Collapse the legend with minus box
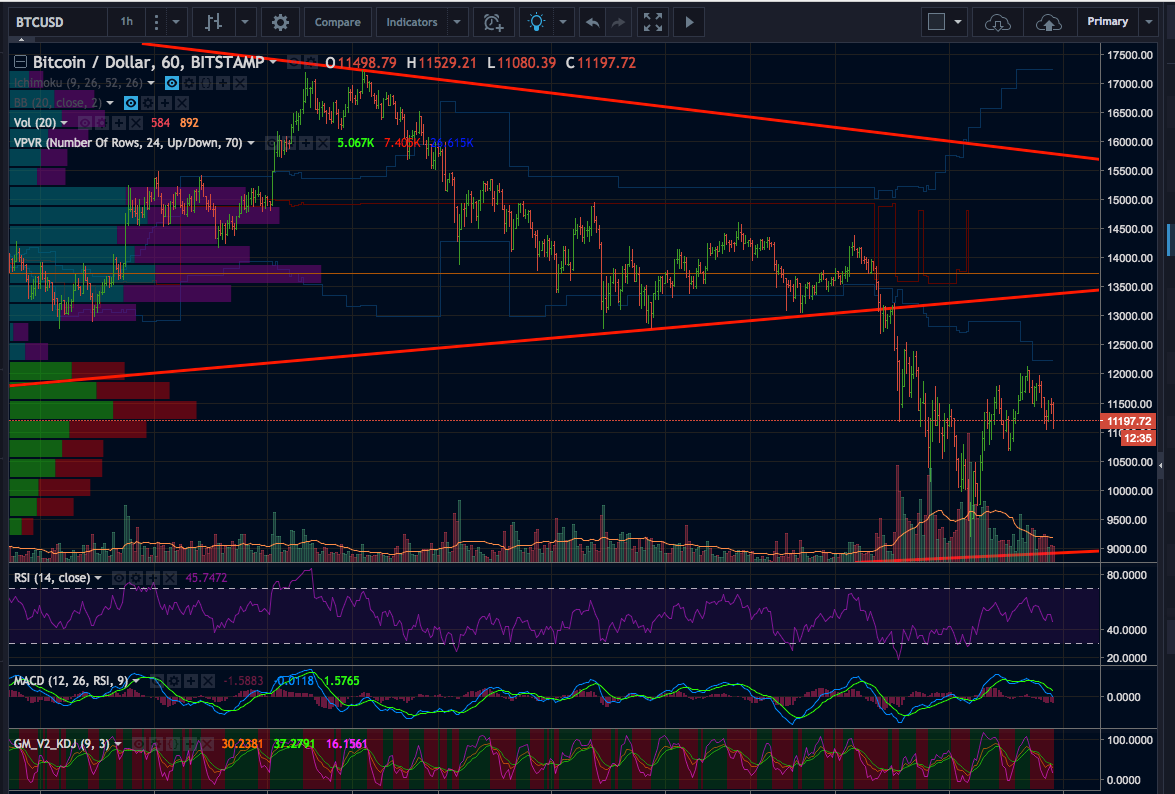This screenshot has height=794, width=1175. click(20, 62)
